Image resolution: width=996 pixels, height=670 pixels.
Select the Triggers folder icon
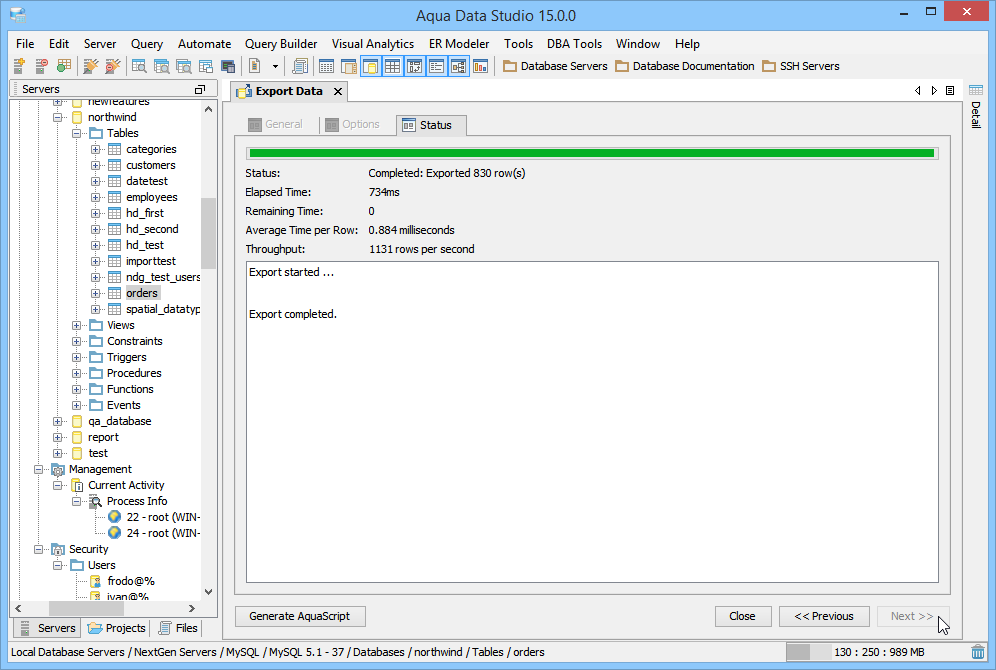[x=96, y=357]
